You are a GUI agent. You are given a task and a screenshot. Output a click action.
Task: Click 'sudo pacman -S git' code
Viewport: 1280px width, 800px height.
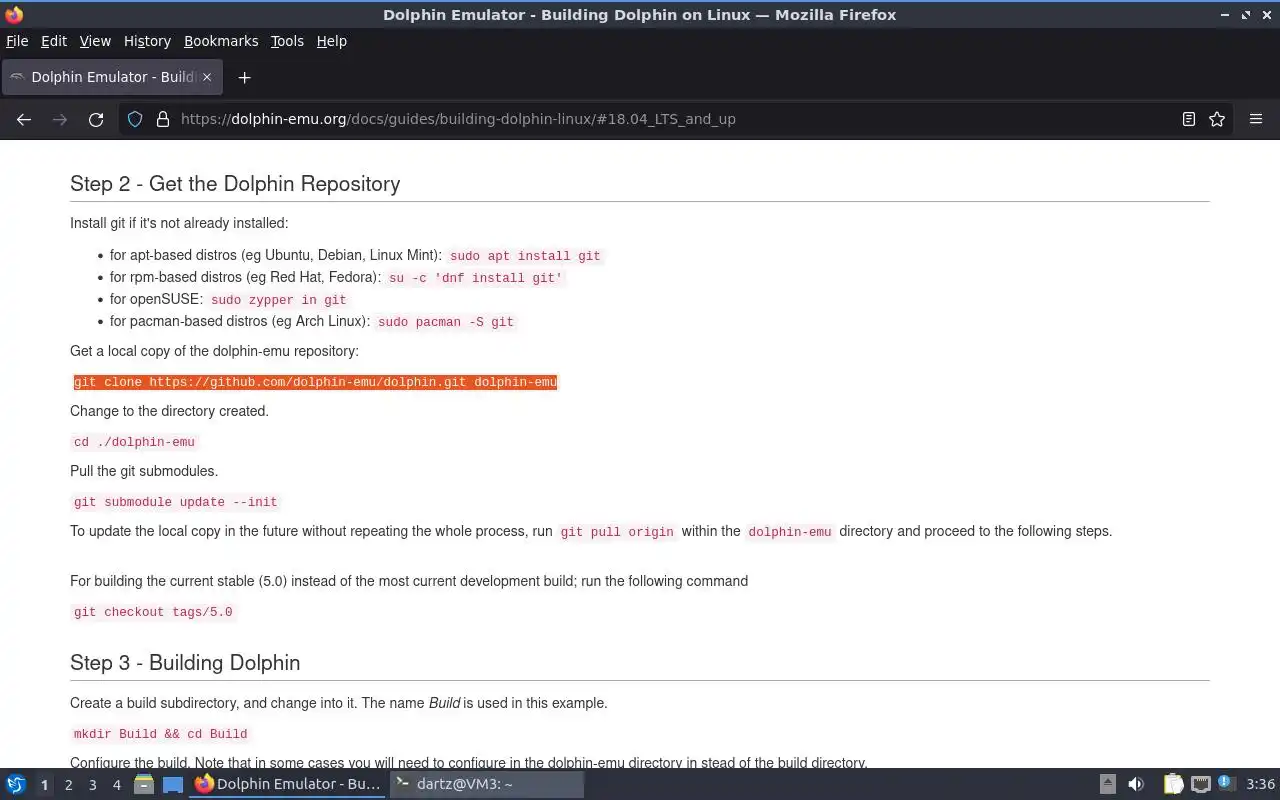click(x=446, y=322)
